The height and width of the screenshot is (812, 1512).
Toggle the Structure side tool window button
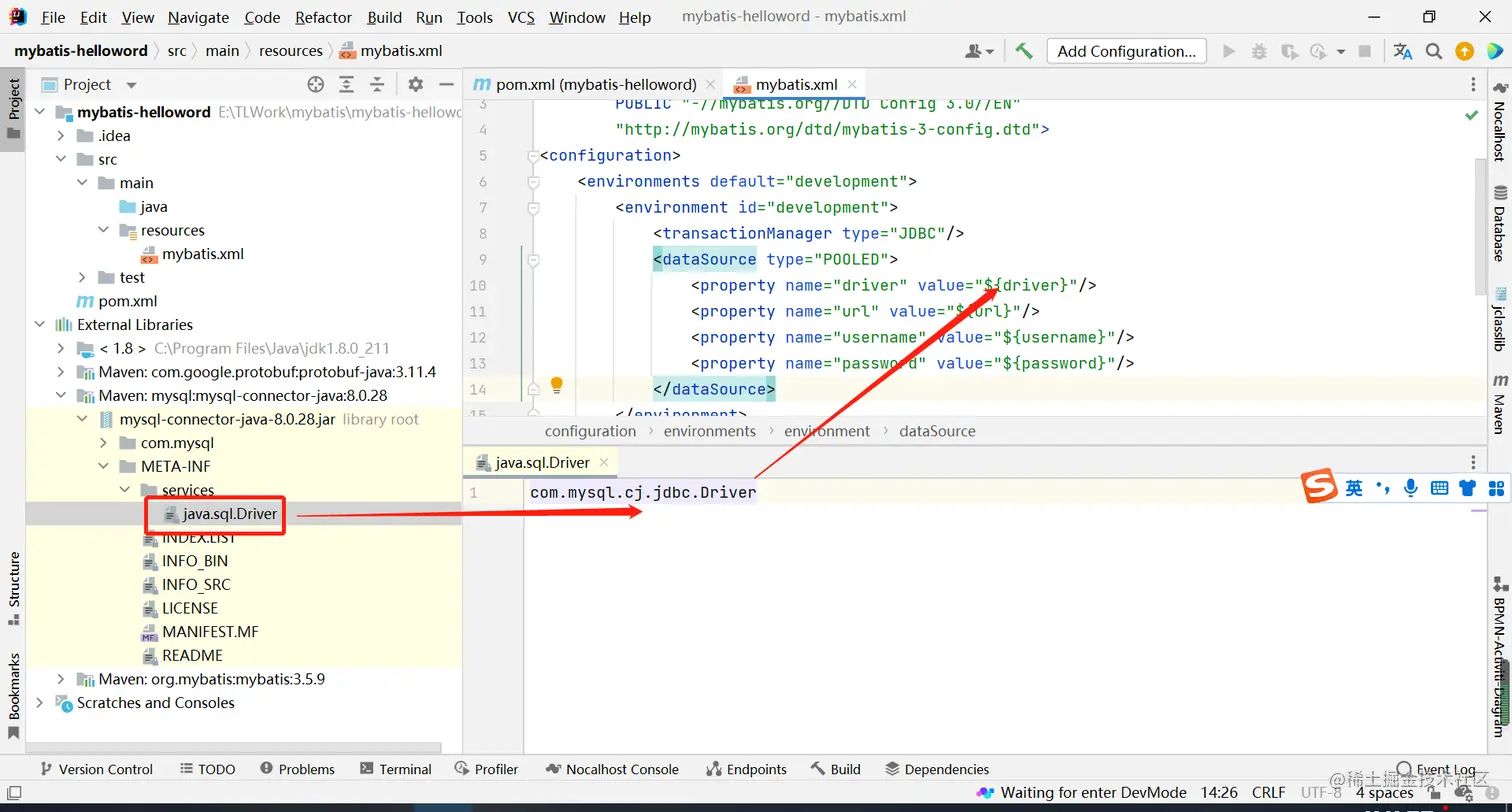point(13,589)
